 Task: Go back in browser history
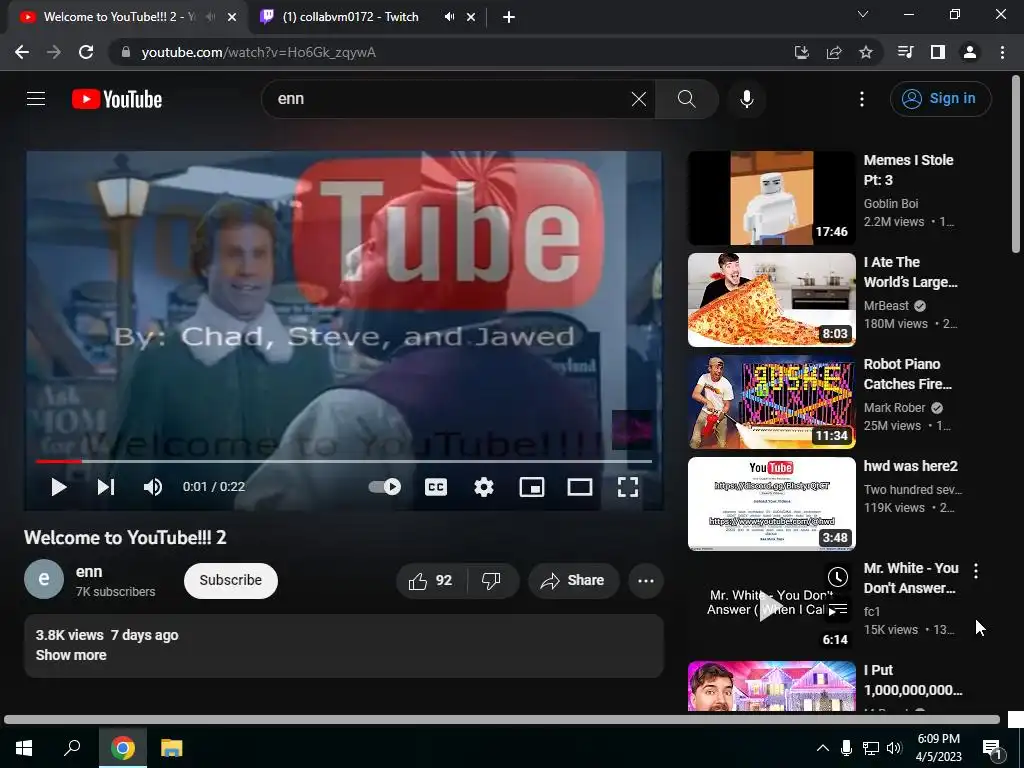pos(22,52)
